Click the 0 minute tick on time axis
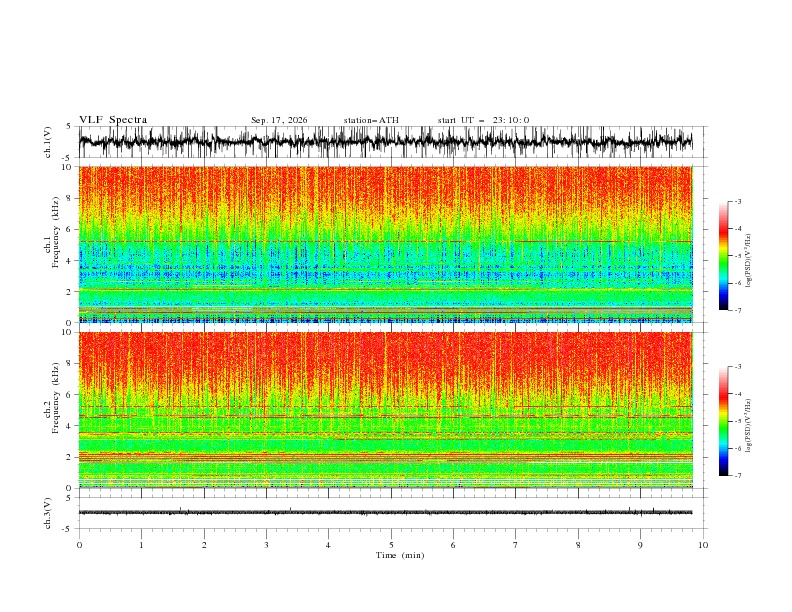Image resolution: width=792 pixels, height=612 pixels. pyautogui.click(x=79, y=545)
